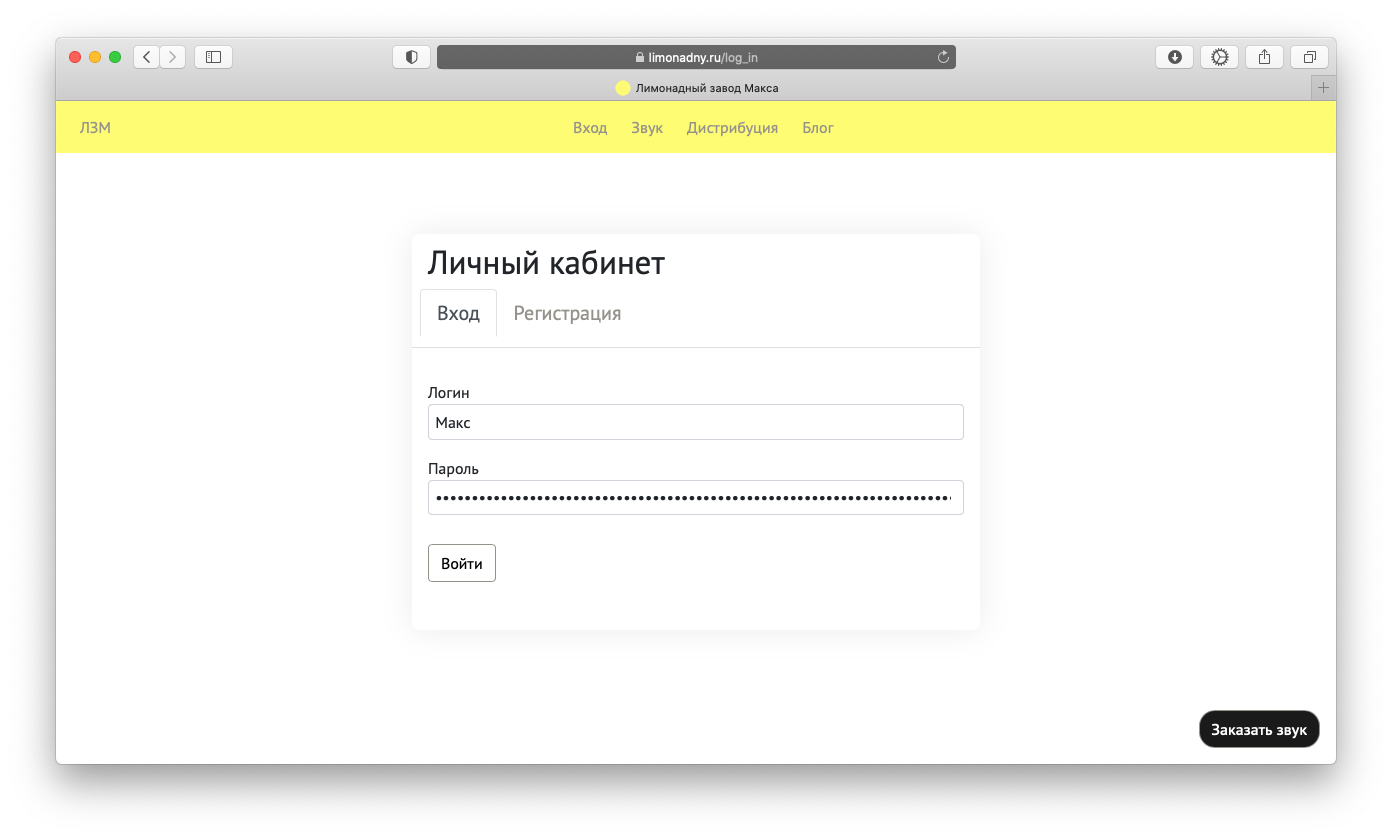Open the Звук navigation link
Image resolution: width=1392 pixels, height=838 pixels.
pyautogui.click(x=647, y=128)
